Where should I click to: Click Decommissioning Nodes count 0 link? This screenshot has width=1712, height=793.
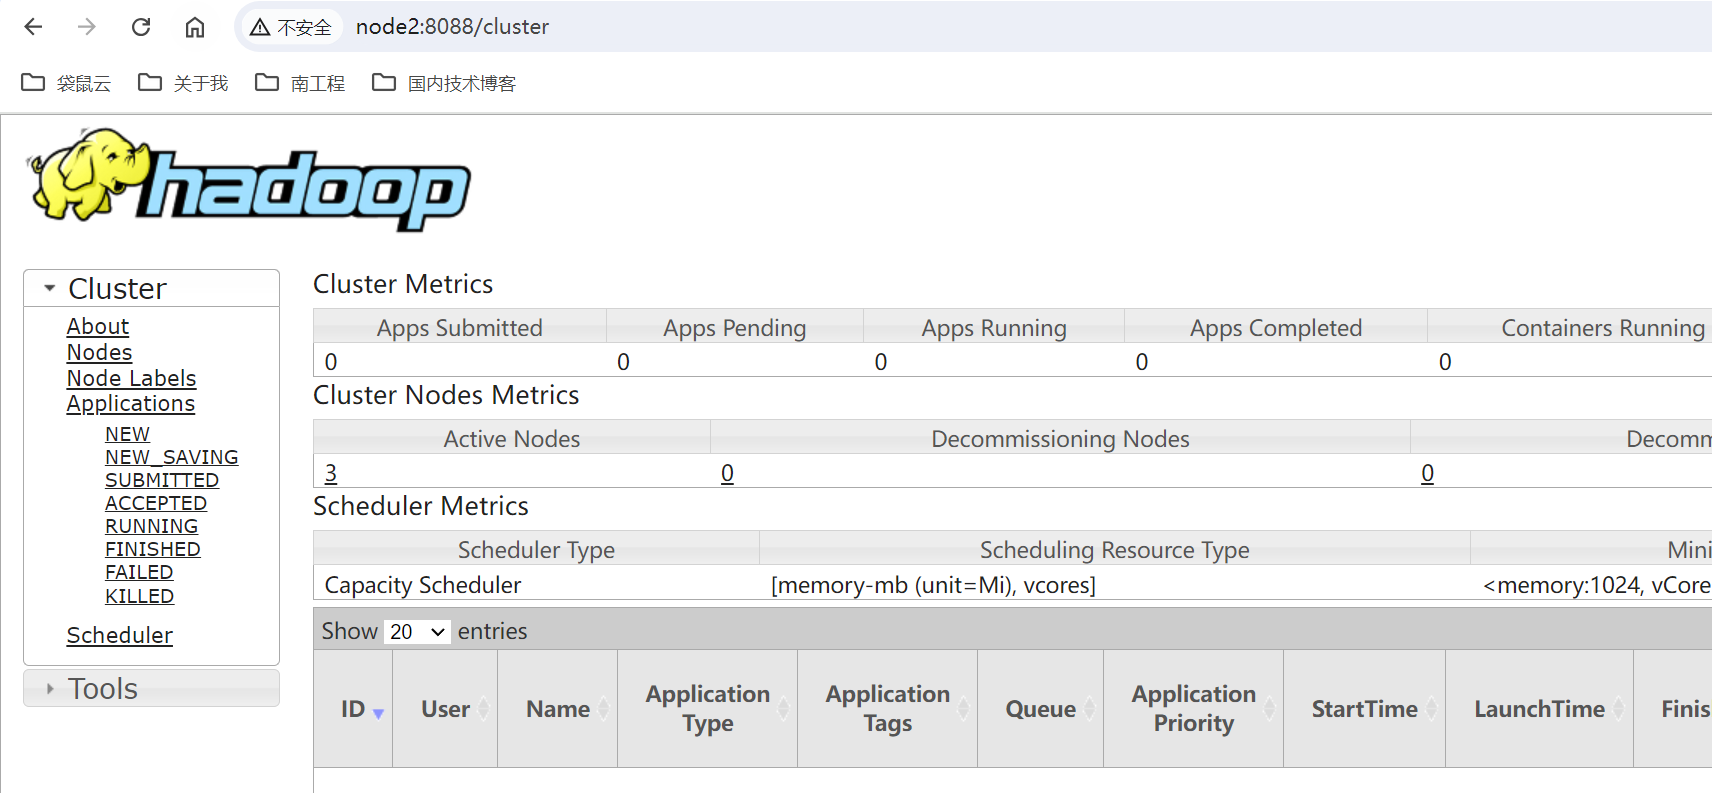point(727,473)
